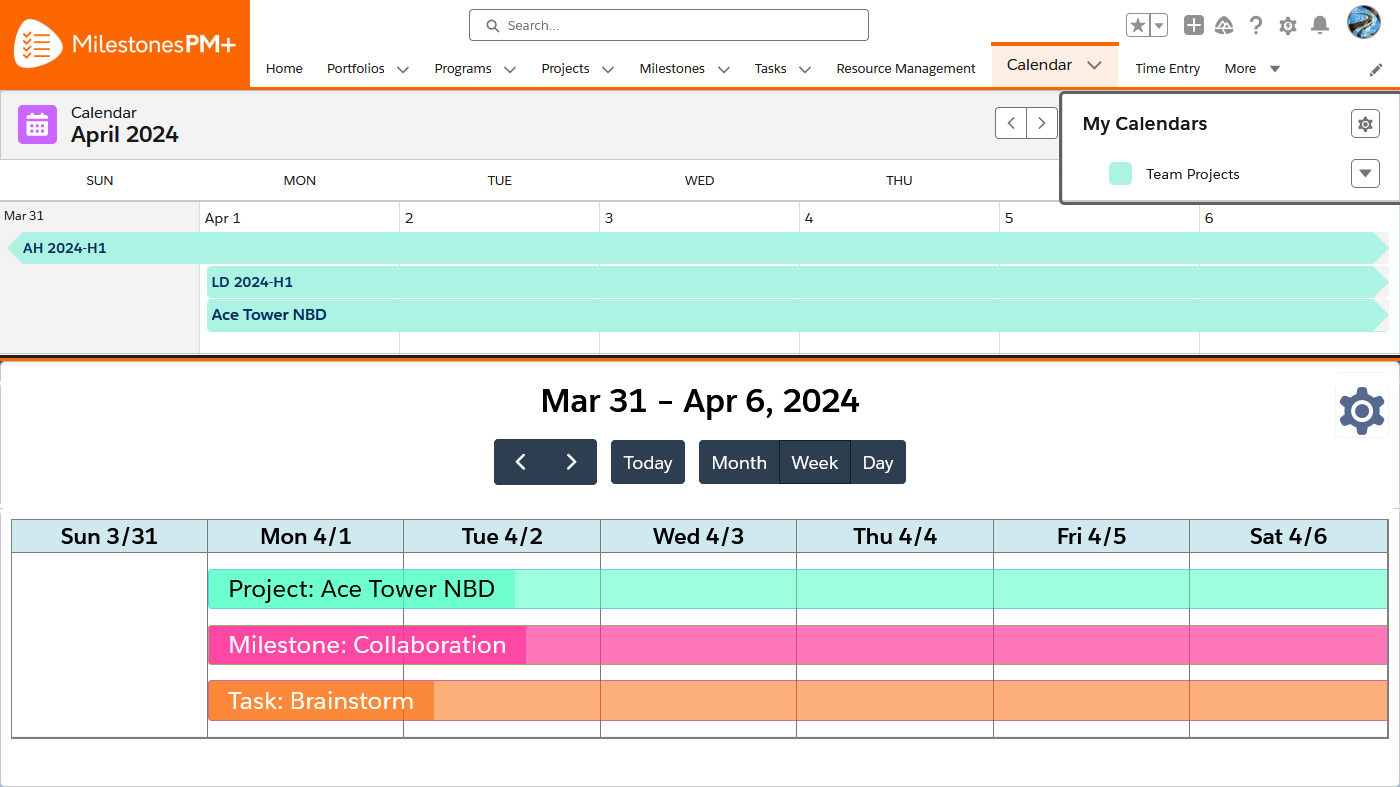Go to the Home tab
Image resolution: width=1400 pixels, height=787 pixels.
[x=284, y=68]
